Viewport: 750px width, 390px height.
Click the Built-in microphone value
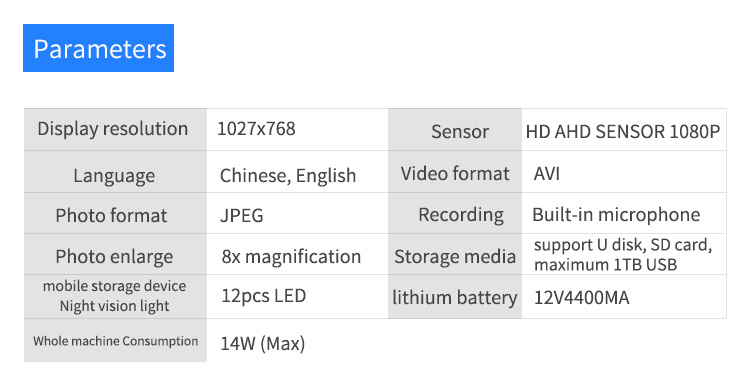[x=616, y=215]
